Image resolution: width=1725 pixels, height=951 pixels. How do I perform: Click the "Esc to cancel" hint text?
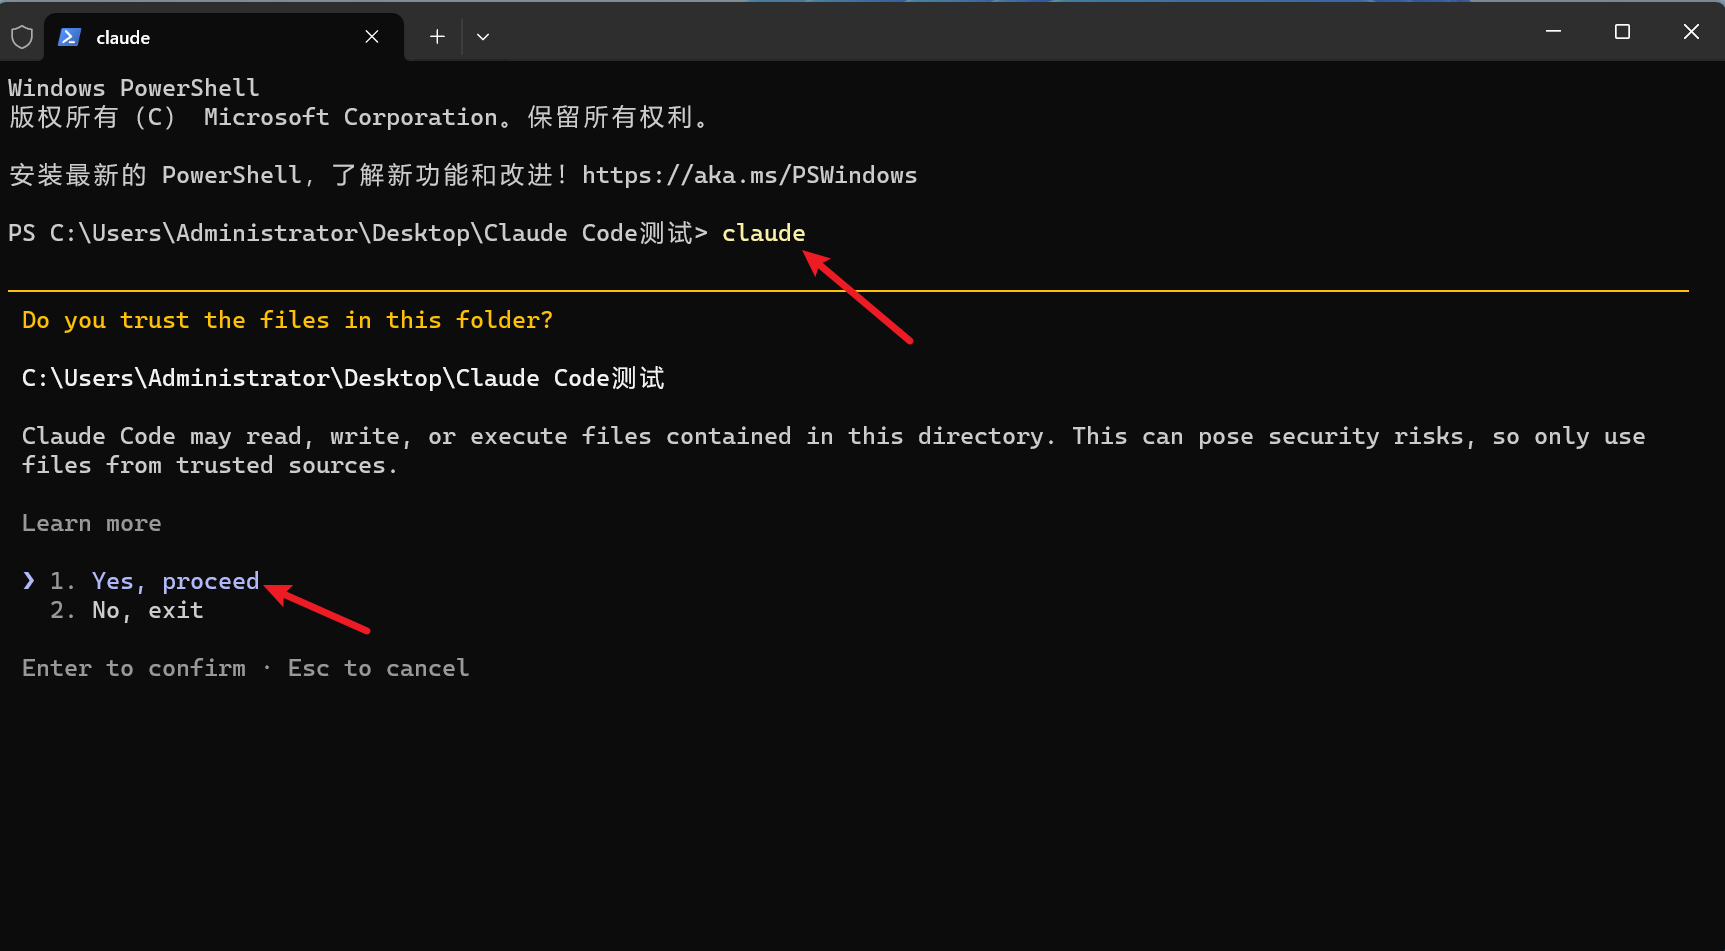pos(378,668)
